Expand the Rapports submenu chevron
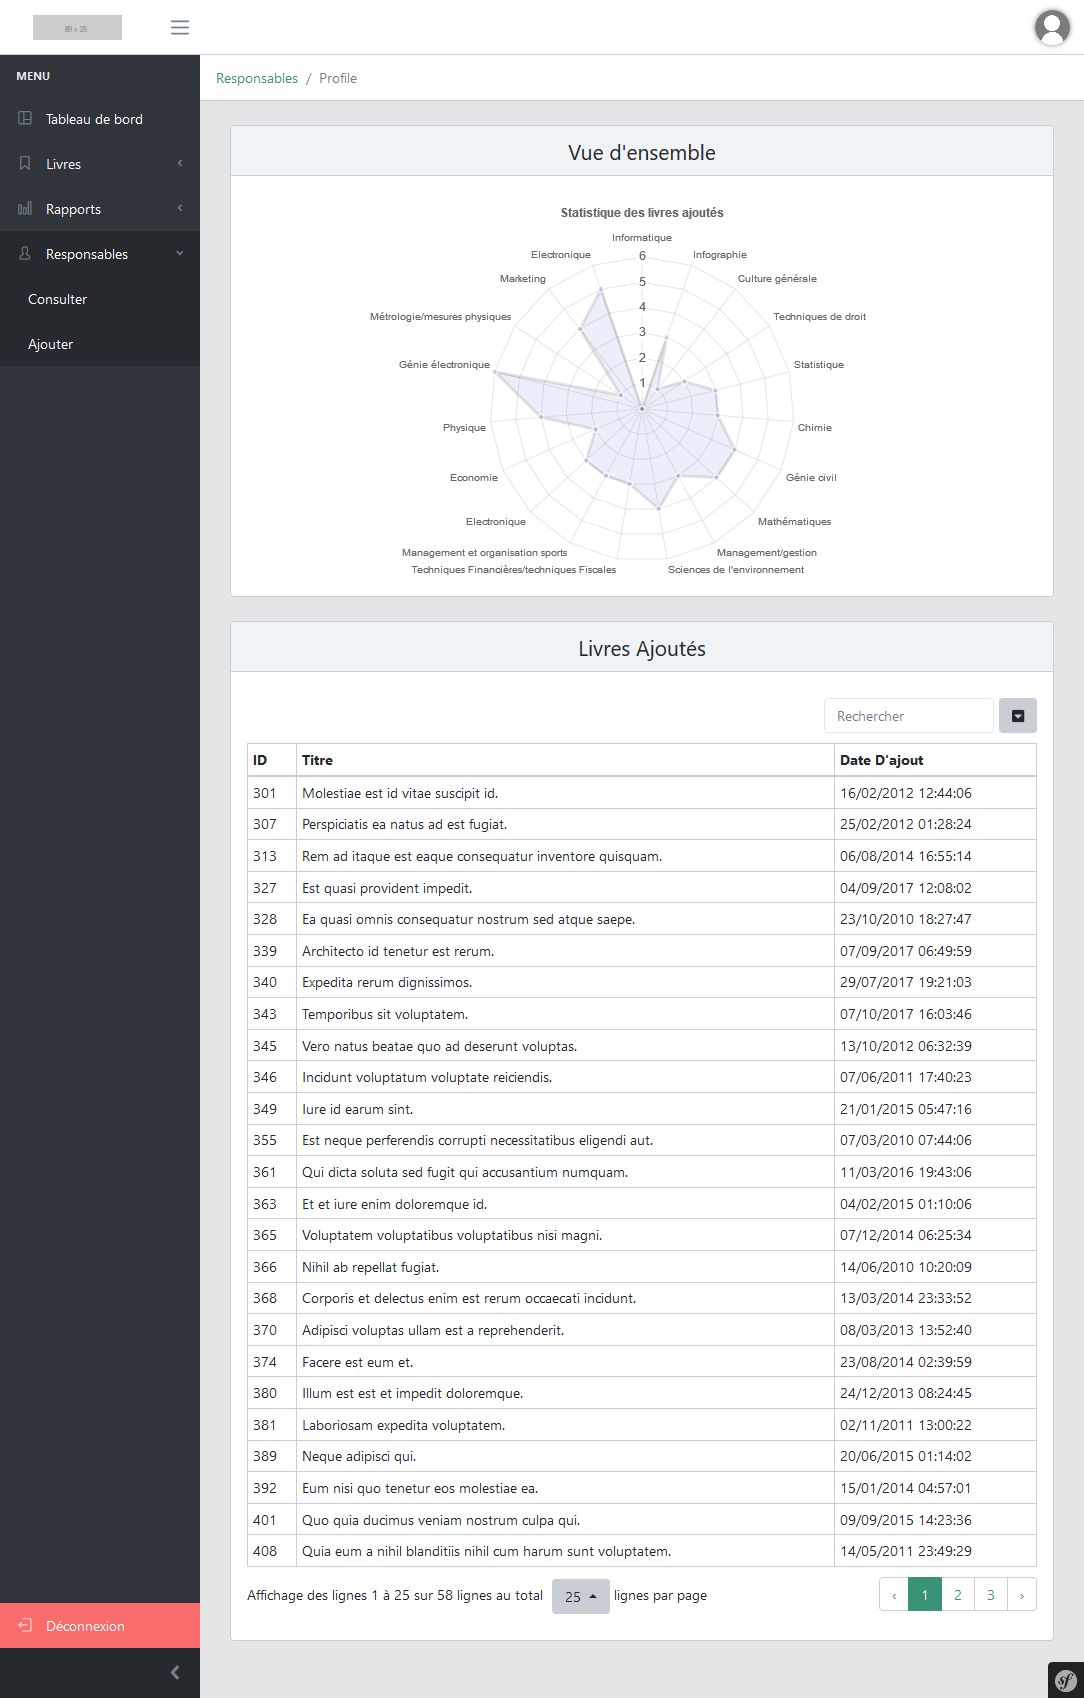The image size is (1084, 1698). click(180, 208)
